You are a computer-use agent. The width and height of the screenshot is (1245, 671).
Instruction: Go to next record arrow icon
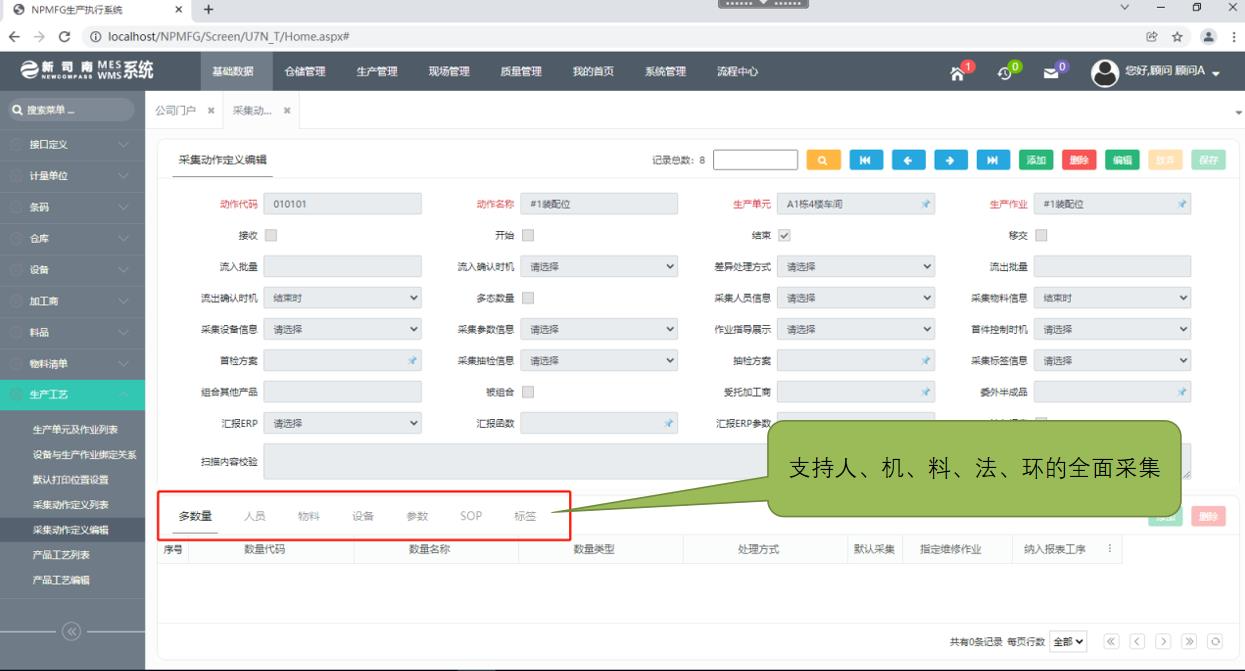click(950, 160)
